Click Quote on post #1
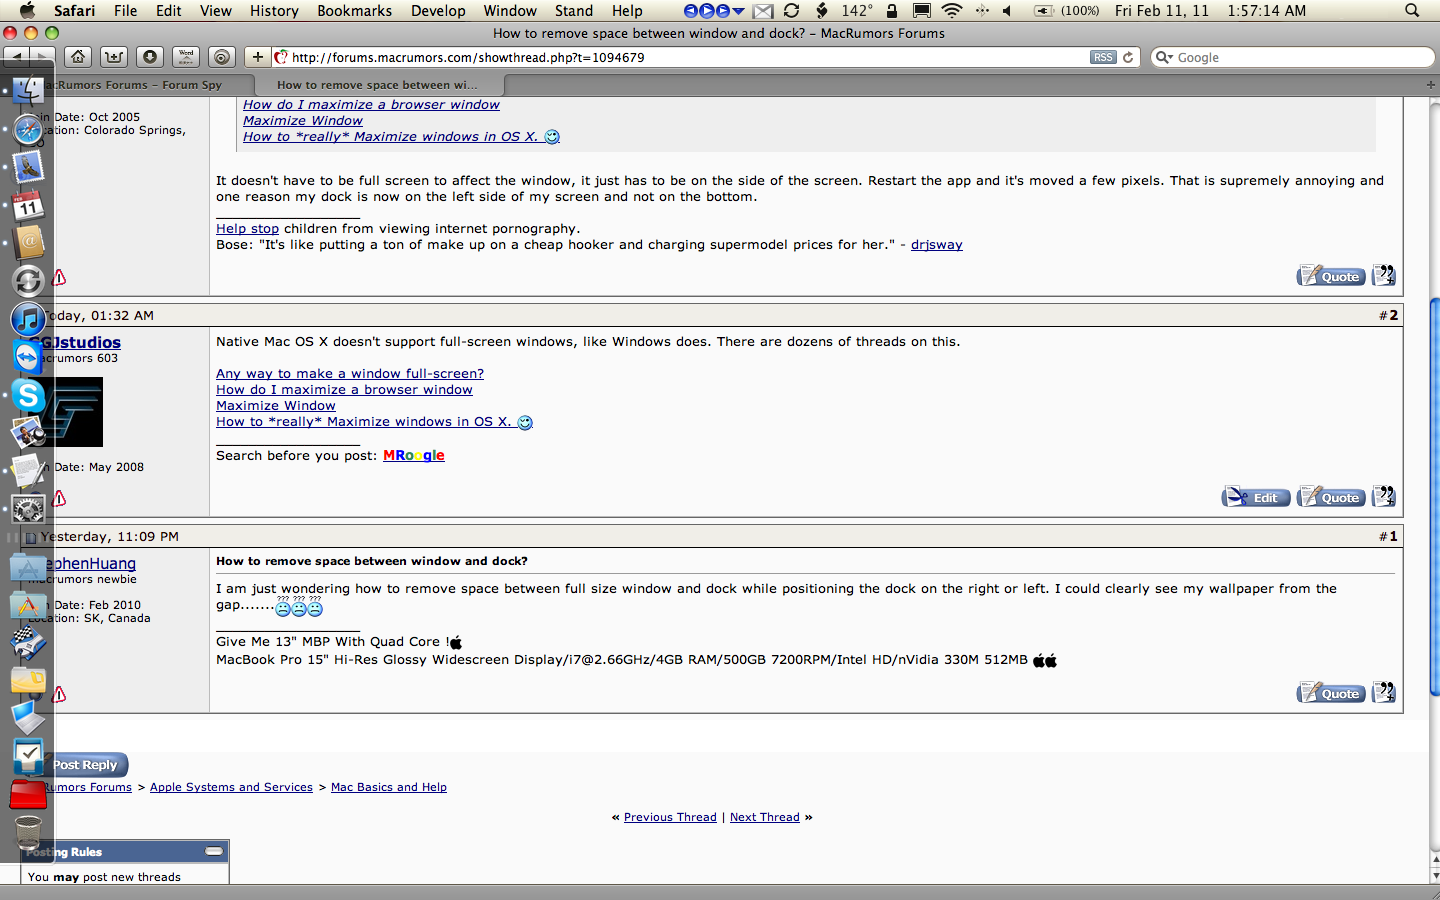Screen dimensions: 1440x900 tap(1331, 693)
